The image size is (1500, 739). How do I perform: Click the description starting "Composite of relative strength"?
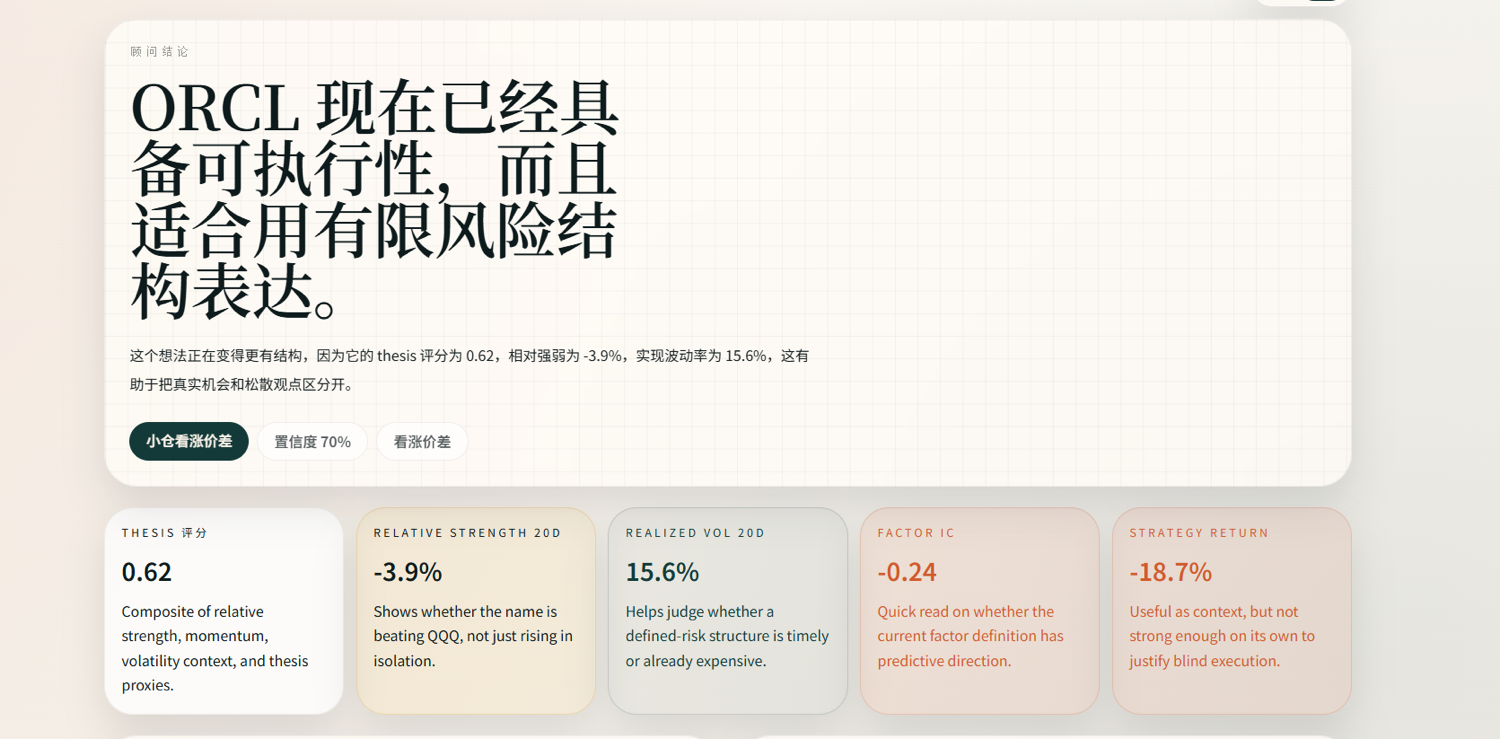click(216, 648)
